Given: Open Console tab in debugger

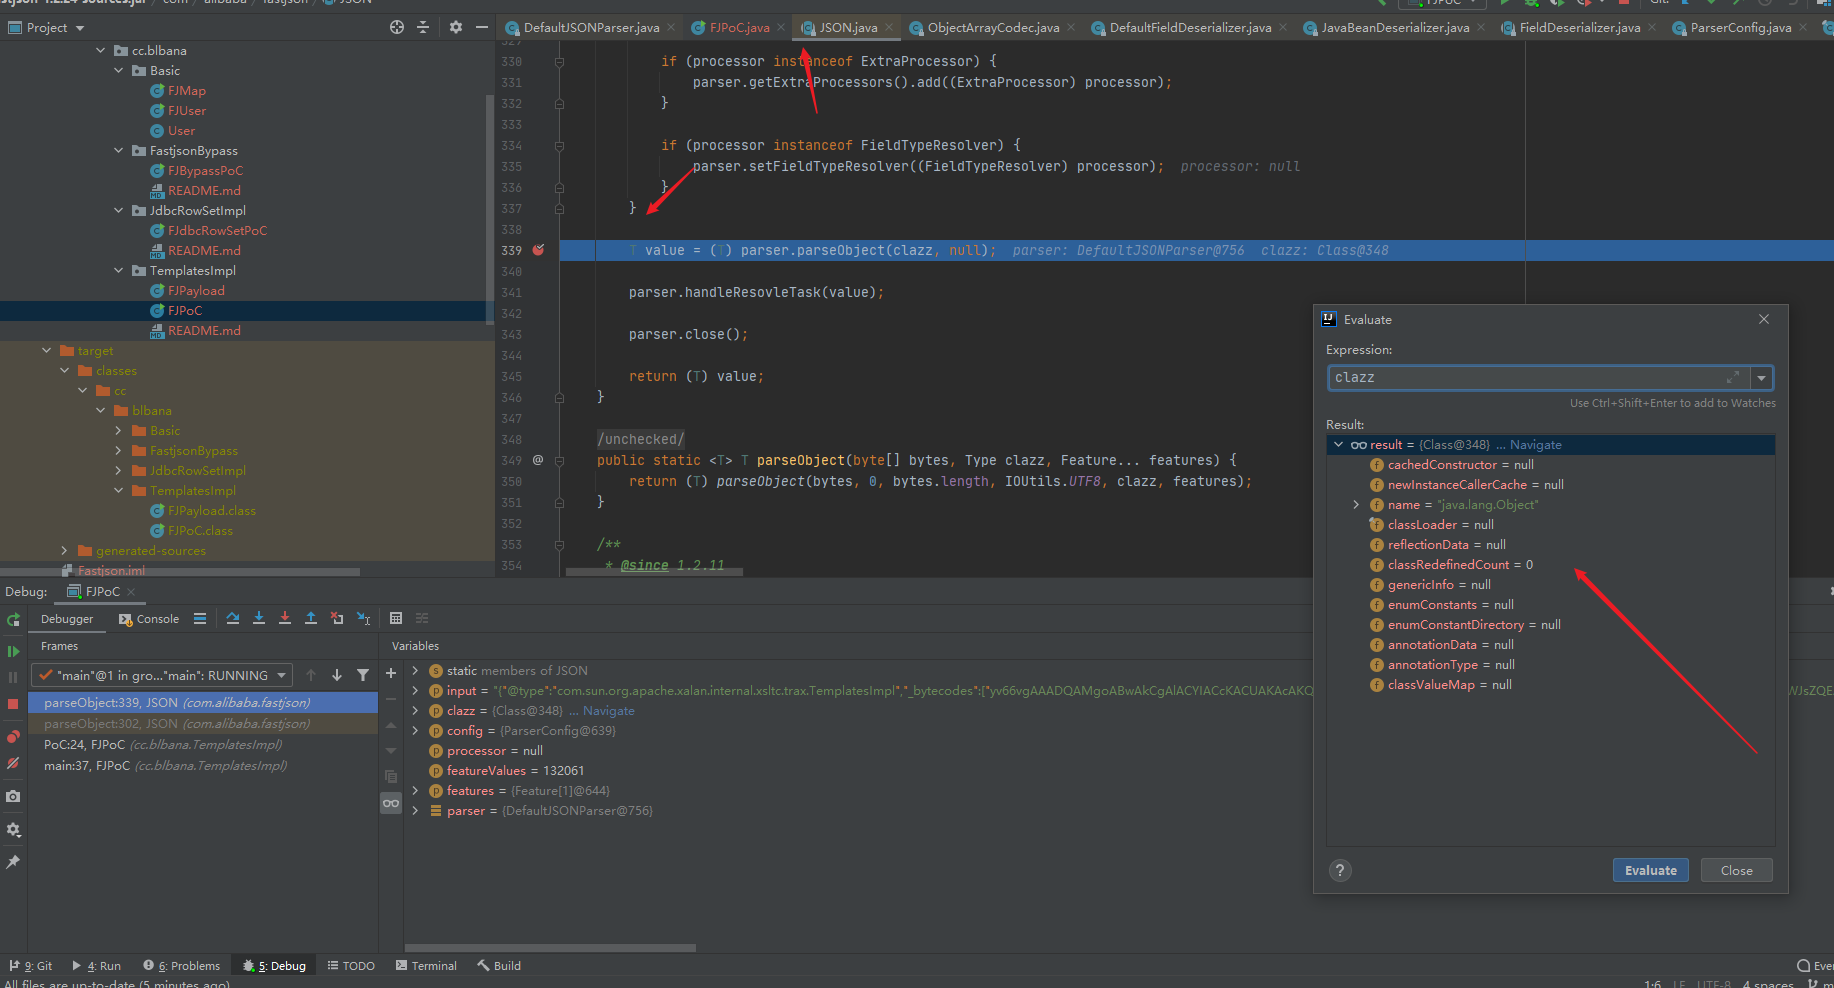Looking at the screenshot, I should pos(149,619).
